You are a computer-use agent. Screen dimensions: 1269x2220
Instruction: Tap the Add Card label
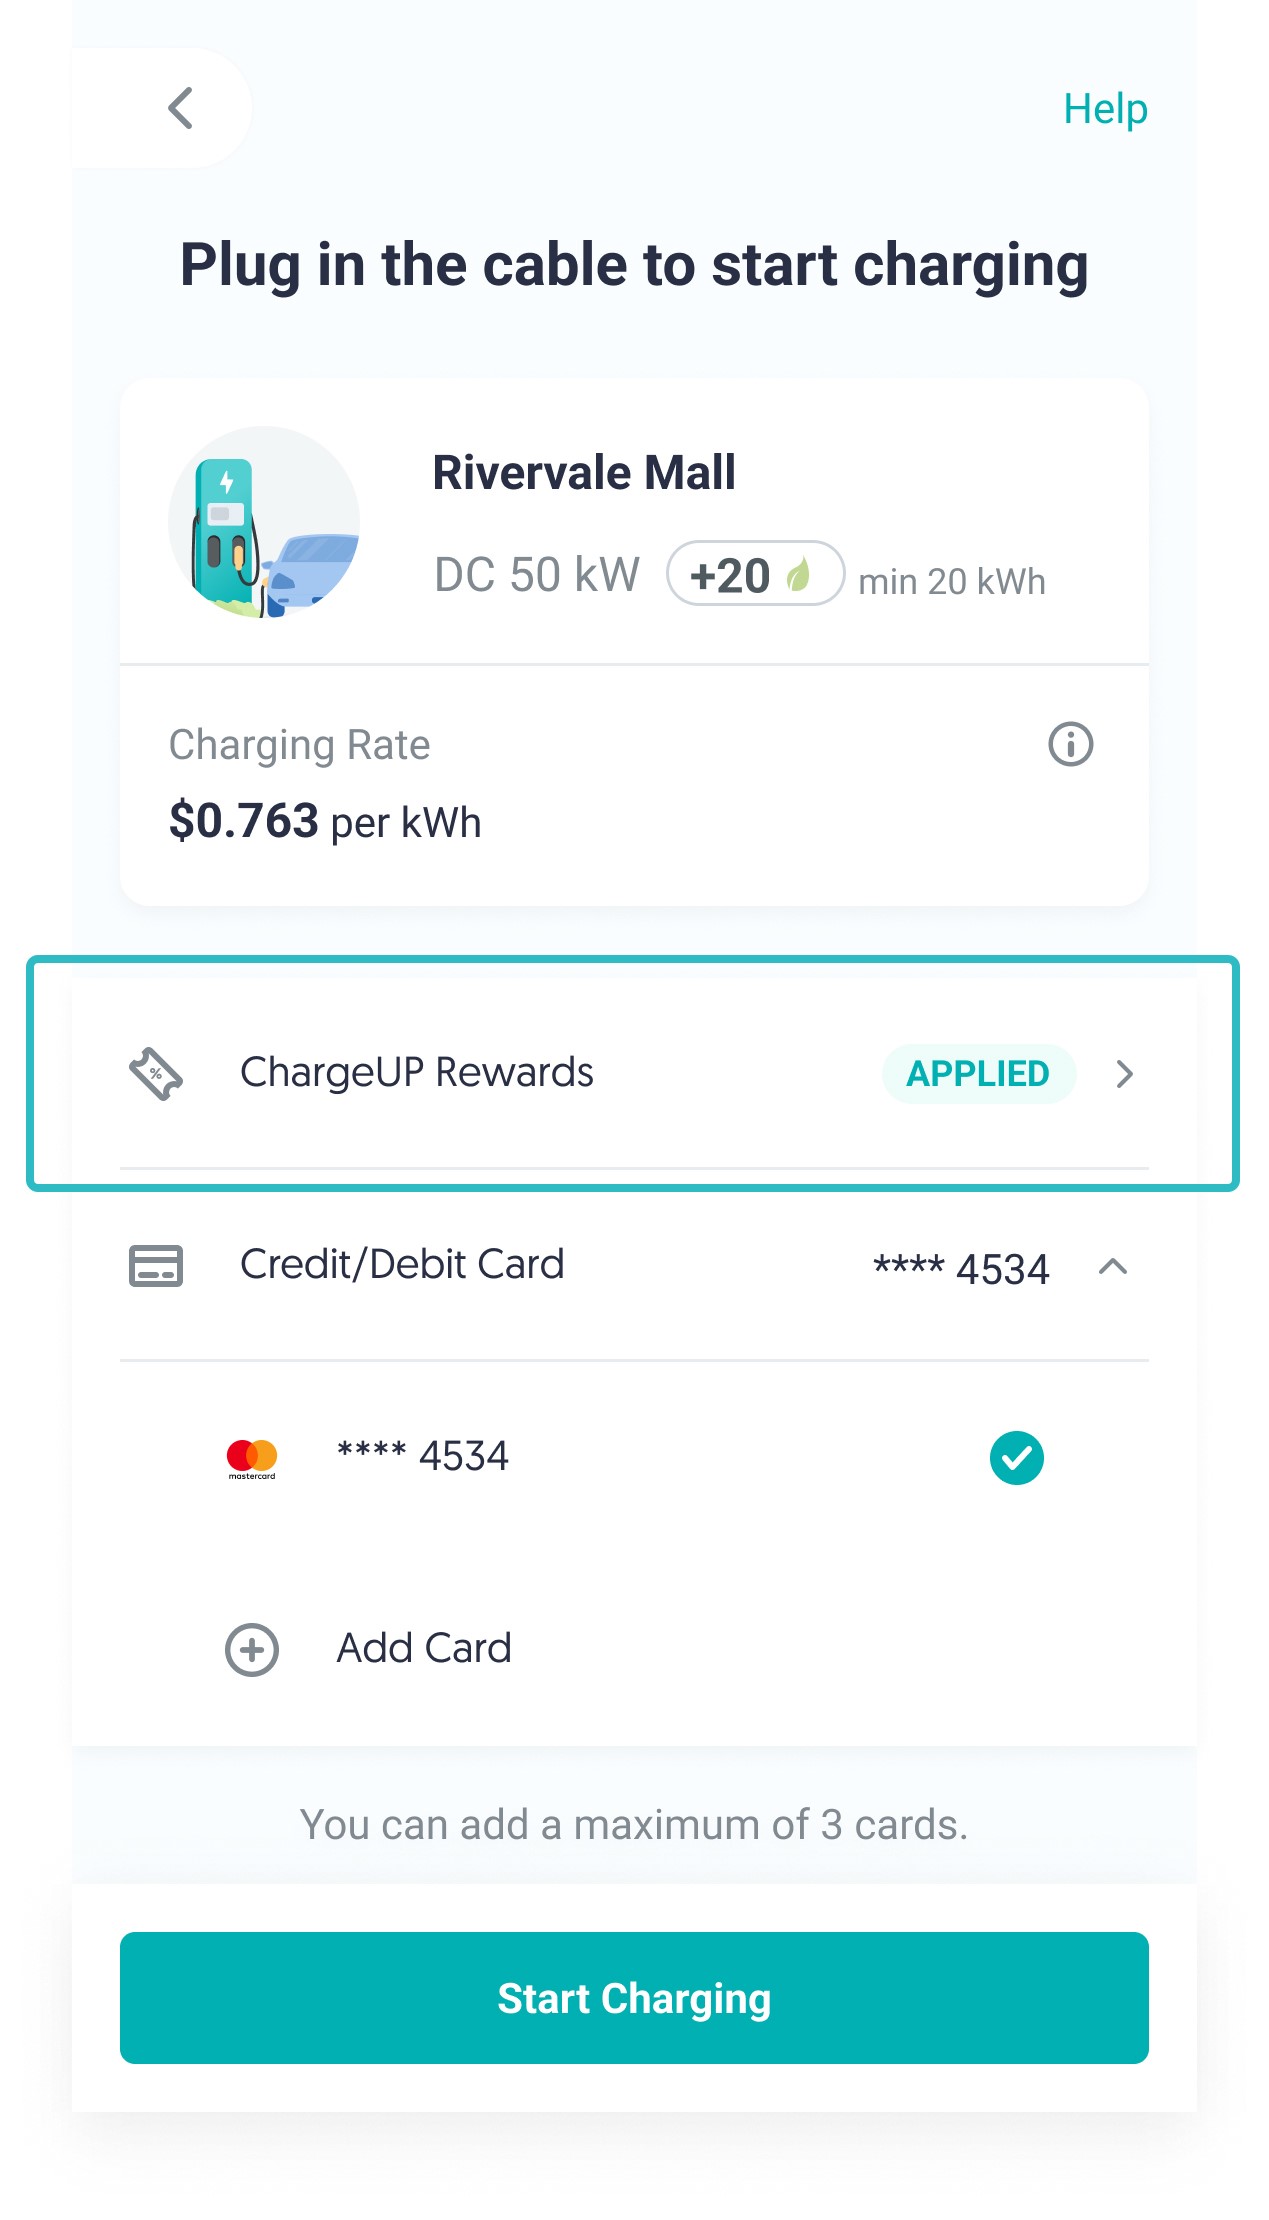tap(424, 1649)
